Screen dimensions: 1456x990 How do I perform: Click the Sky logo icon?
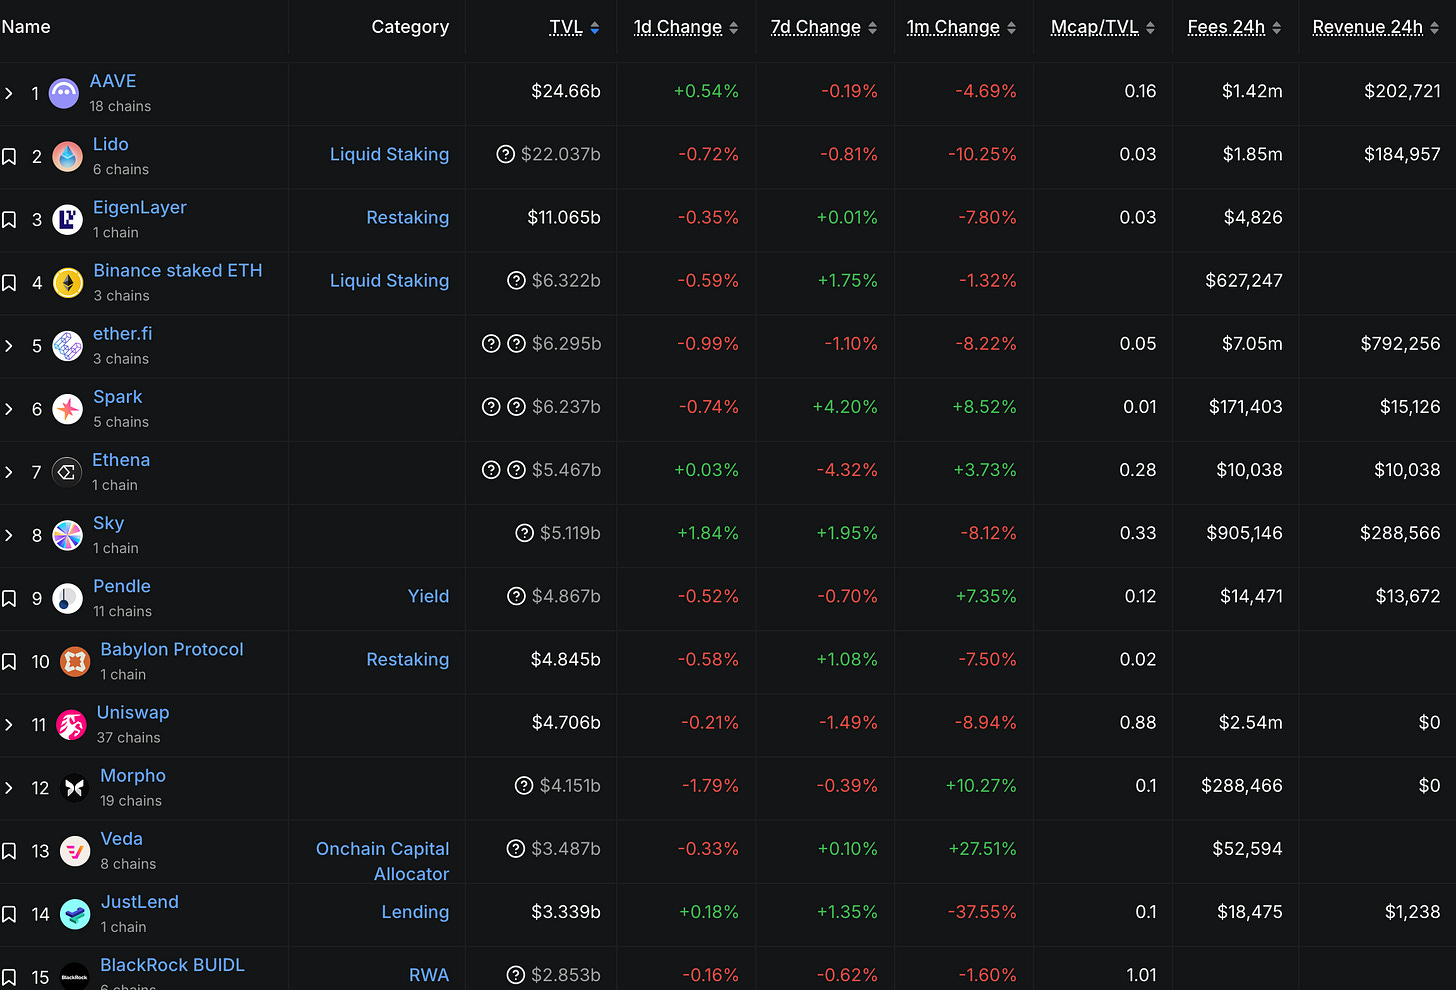67,536
